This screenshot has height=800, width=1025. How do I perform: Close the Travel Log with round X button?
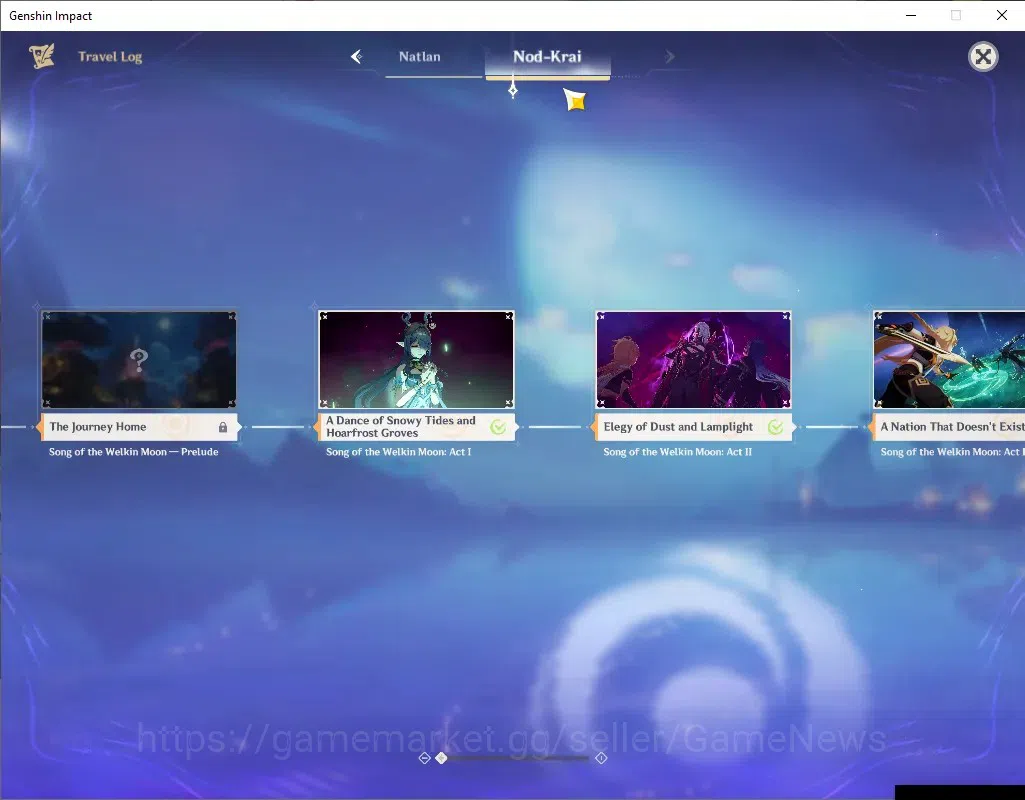click(983, 57)
